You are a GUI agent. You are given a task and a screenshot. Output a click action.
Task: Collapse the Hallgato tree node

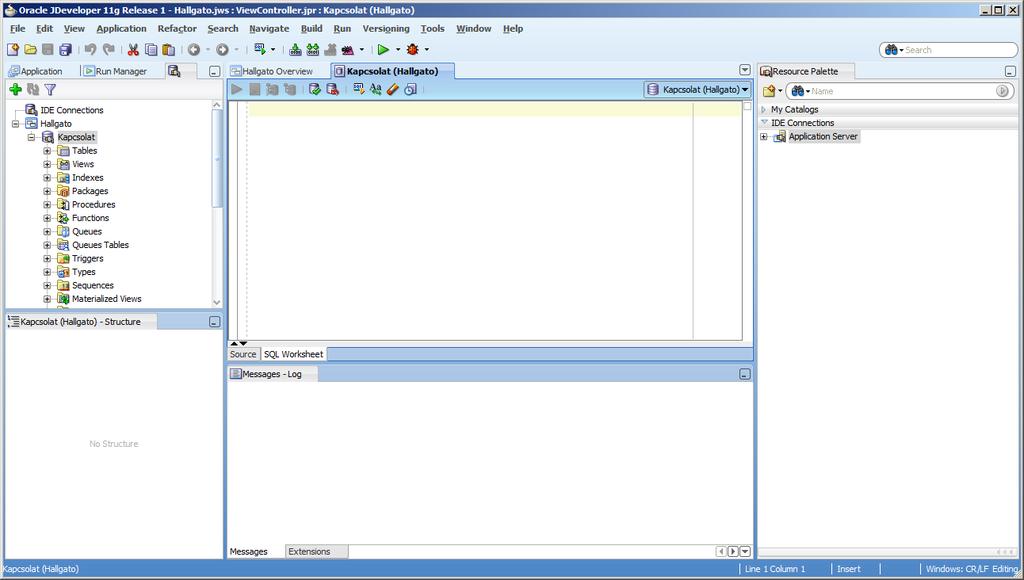coord(15,124)
